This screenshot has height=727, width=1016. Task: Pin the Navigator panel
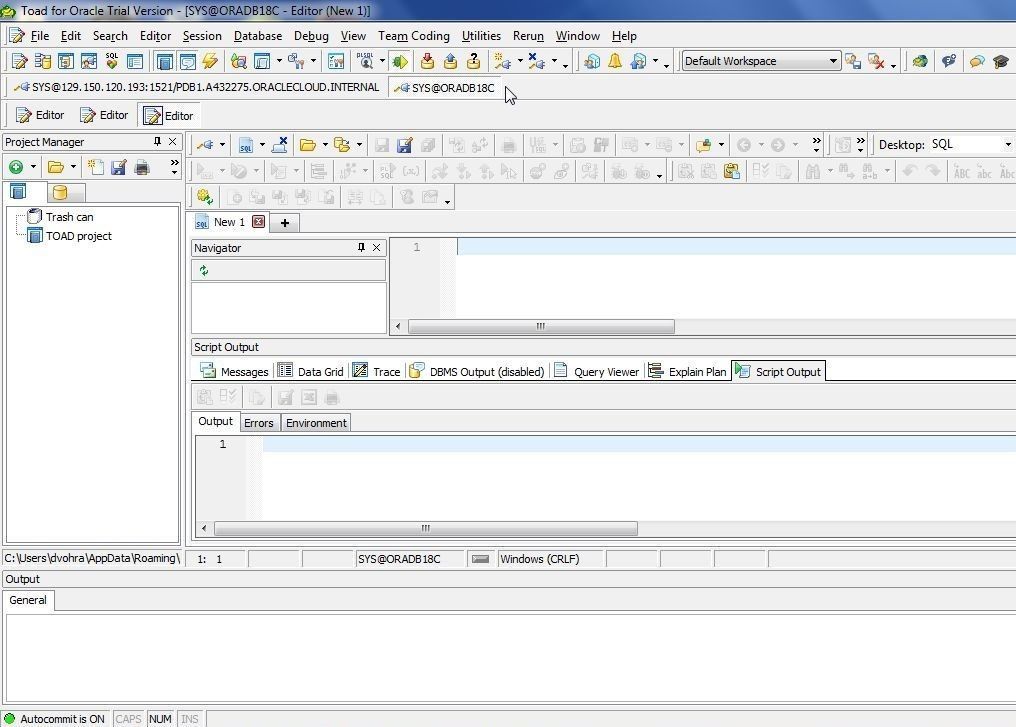click(x=361, y=248)
